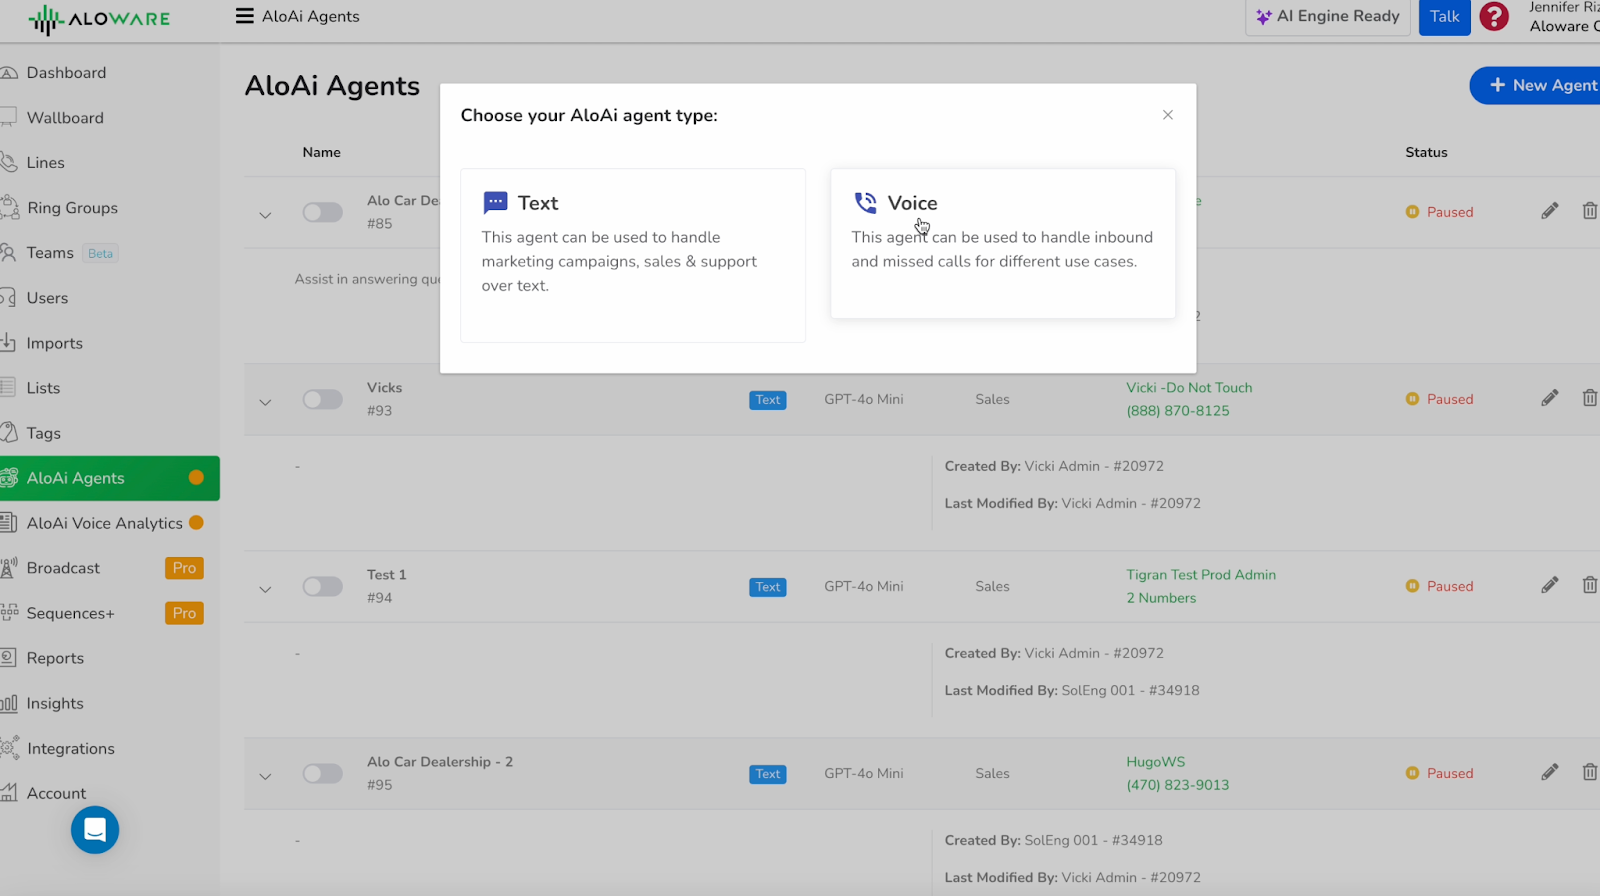Screen dimensions: 1600x896
Task: Click the Broadcast tower sidebar icon
Action: pyautogui.click(x=9, y=568)
